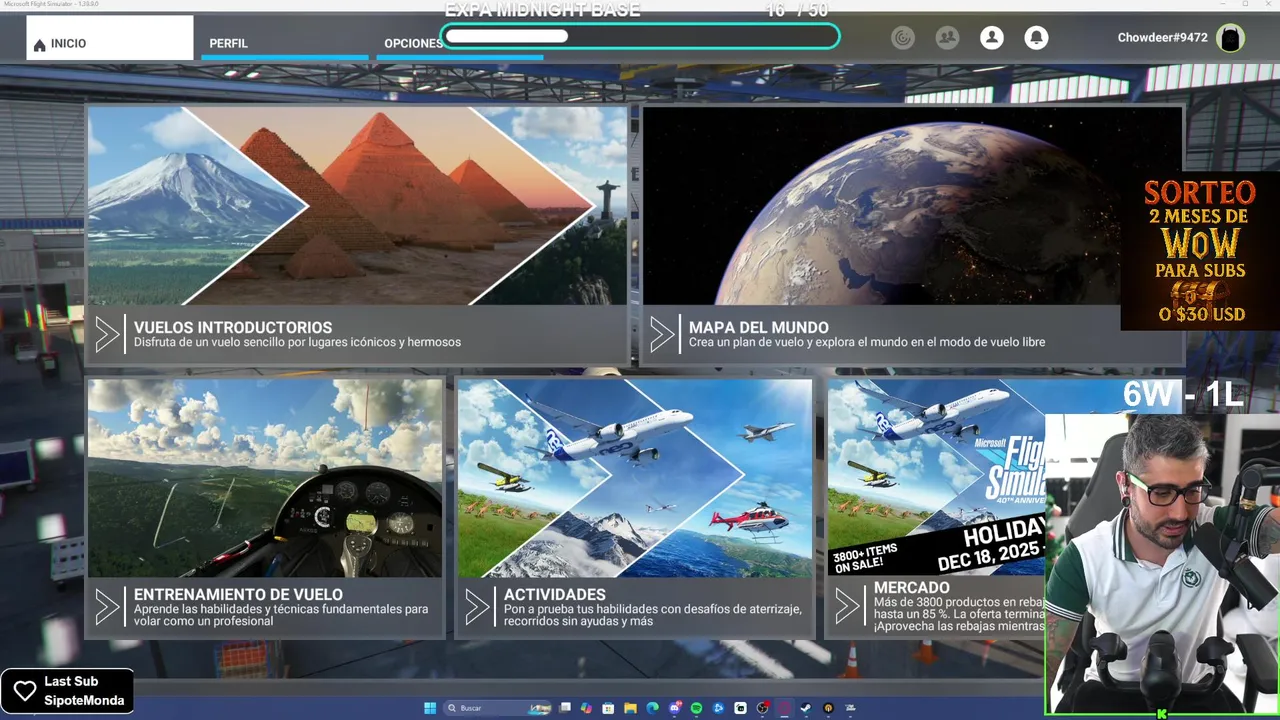Click the 6W - 1L score overlay
The width and height of the screenshot is (1280, 720).
point(1183,394)
